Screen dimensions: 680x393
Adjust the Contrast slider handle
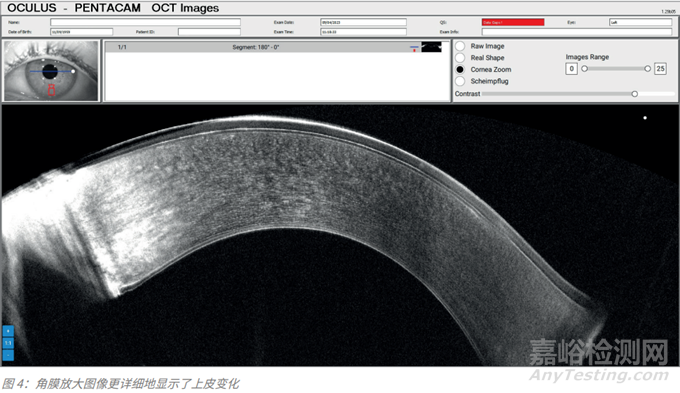(x=634, y=94)
